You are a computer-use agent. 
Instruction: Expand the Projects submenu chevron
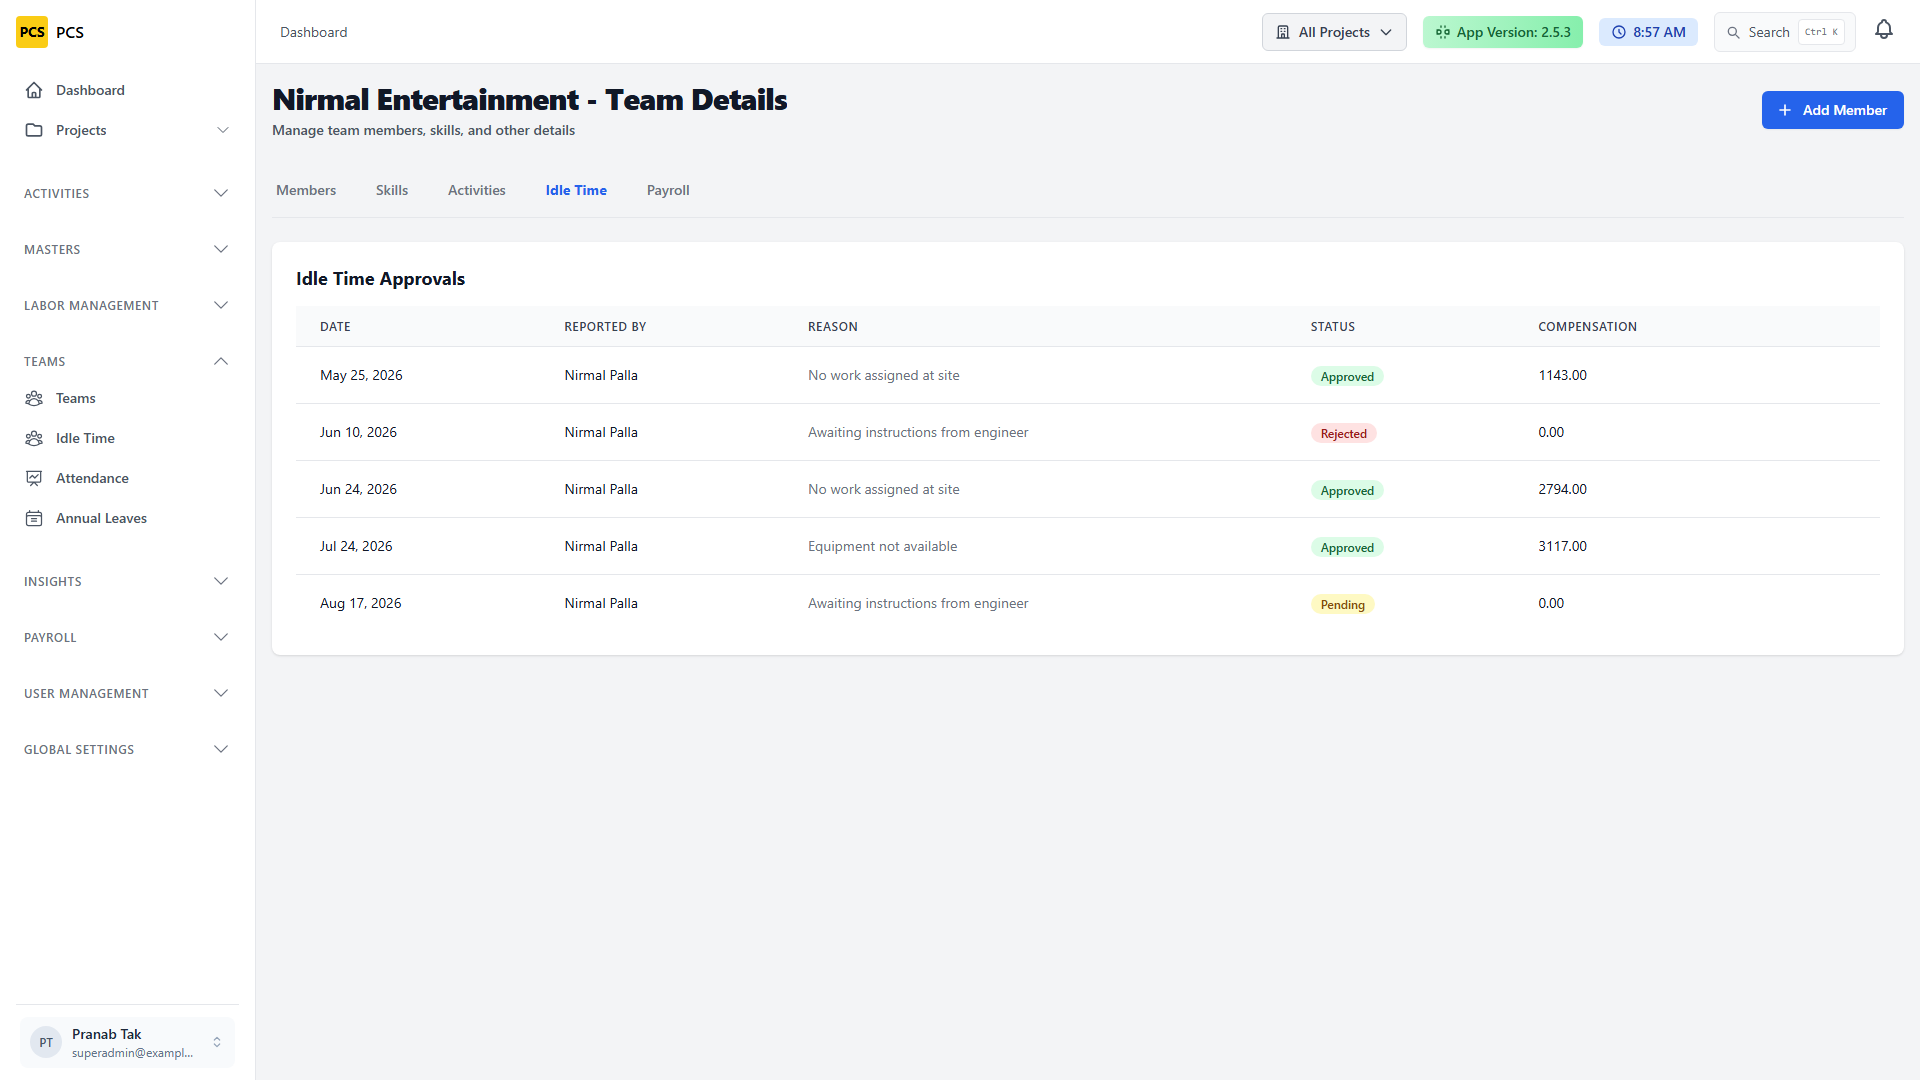click(223, 130)
